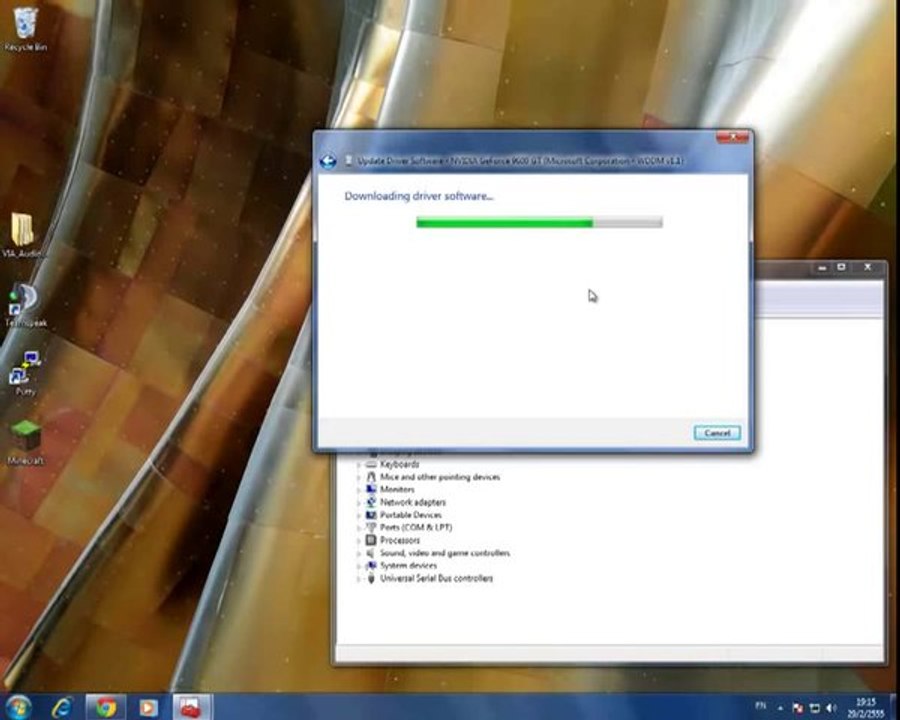Open the Windows Start menu
Screen dimensions: 900x720
(18, 707)
